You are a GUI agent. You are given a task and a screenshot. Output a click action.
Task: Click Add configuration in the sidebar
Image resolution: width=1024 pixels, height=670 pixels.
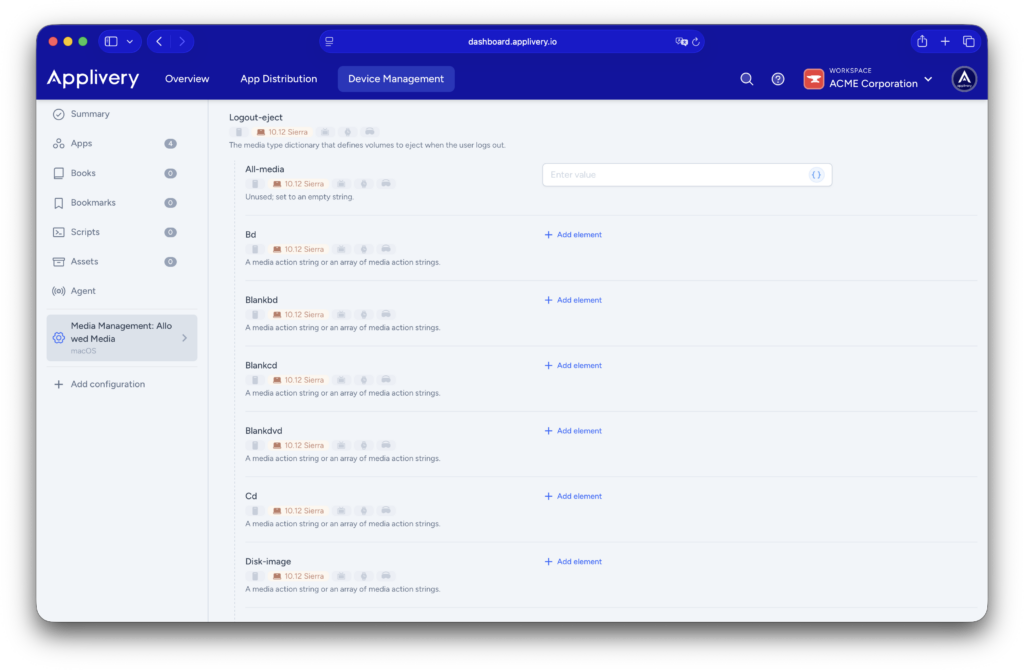[107, 384]
